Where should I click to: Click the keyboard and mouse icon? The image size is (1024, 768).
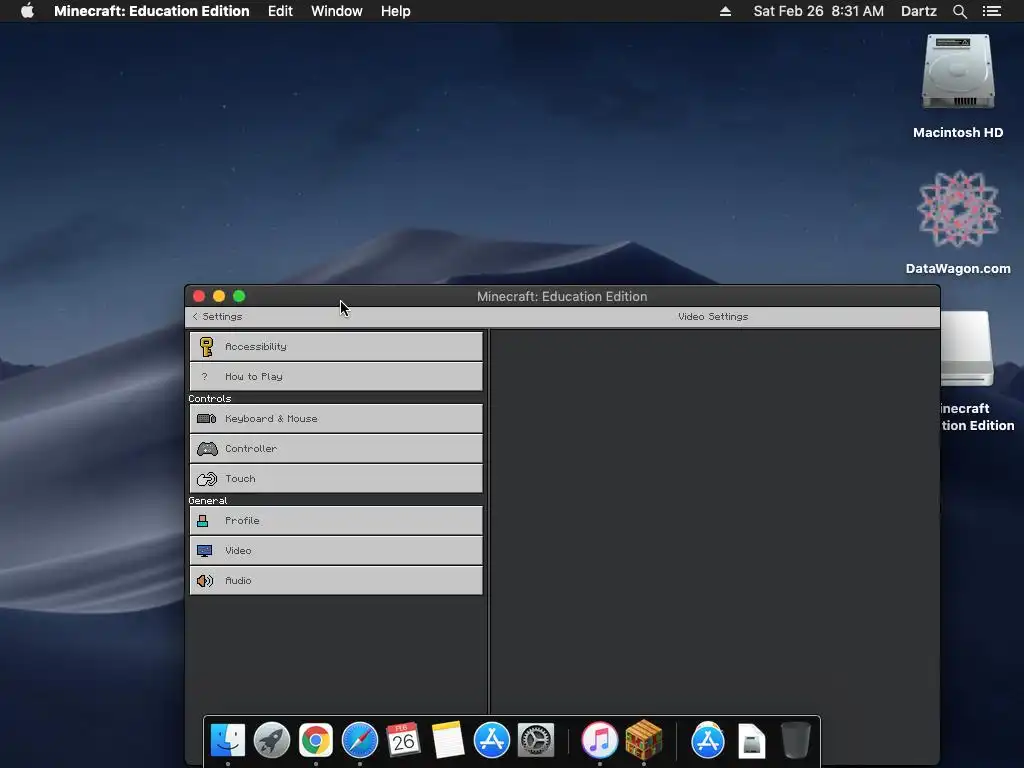[x=206, y=419]
